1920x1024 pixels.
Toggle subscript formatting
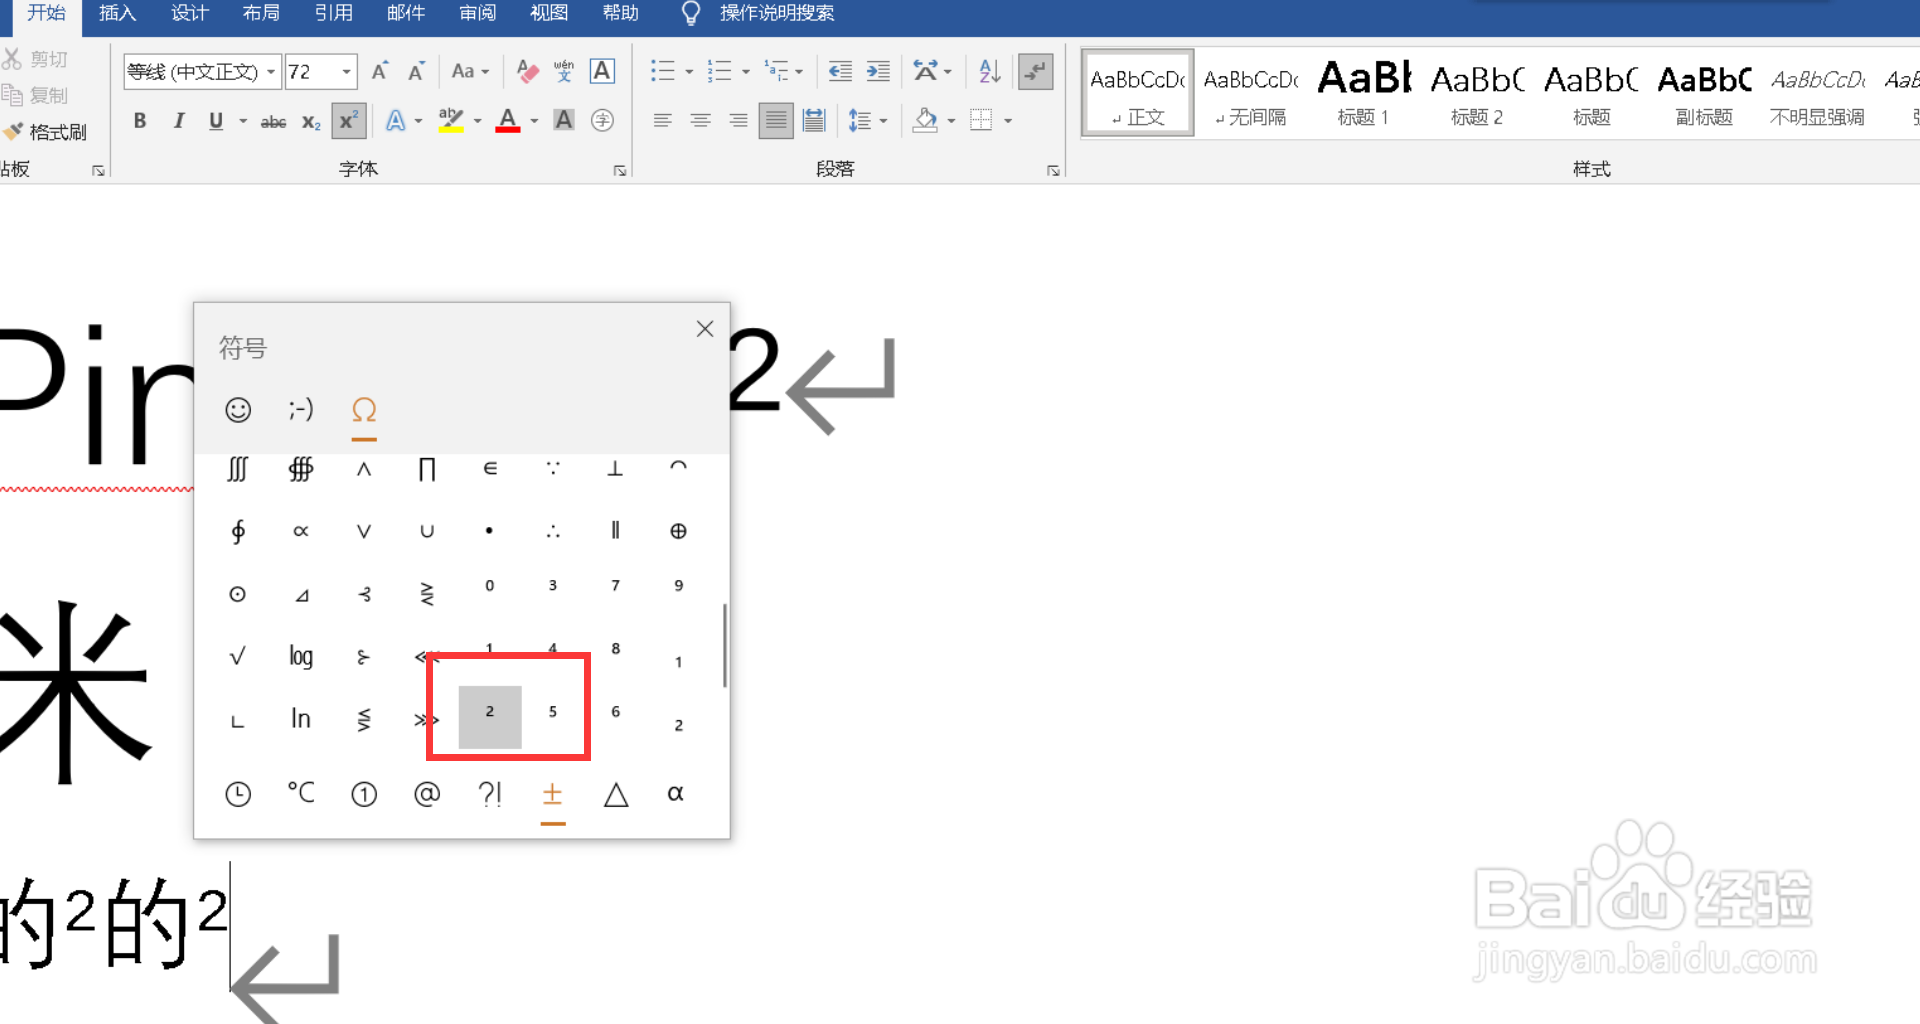pos(311,121)
